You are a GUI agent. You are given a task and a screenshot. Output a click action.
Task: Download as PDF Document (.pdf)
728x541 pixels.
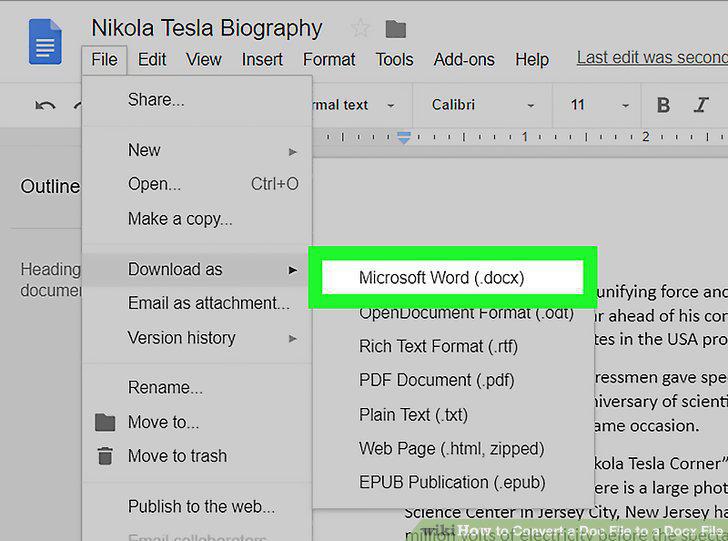pos(454,380)
